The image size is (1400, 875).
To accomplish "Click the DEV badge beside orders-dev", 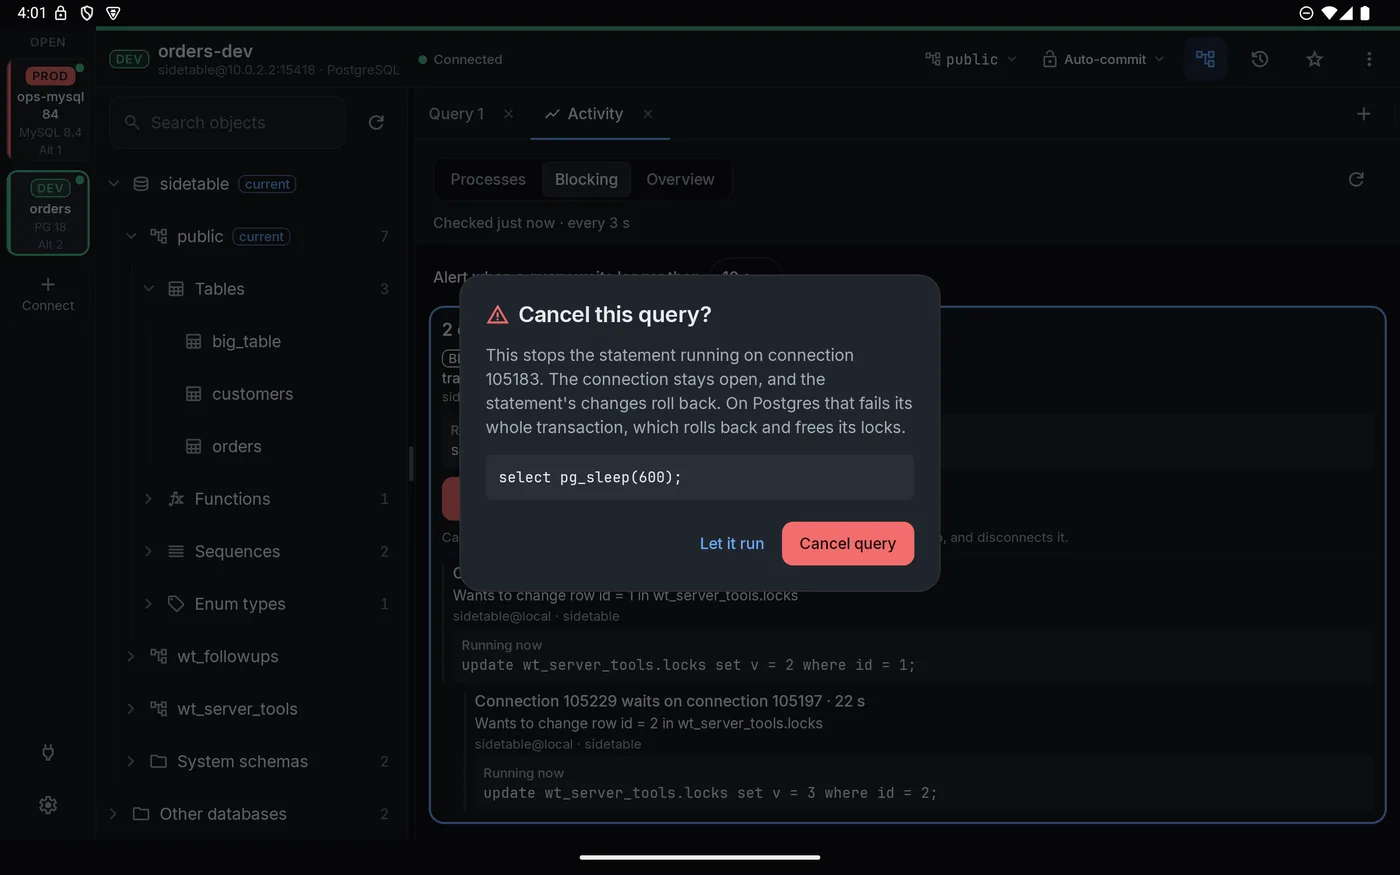I will coord(129,59).
